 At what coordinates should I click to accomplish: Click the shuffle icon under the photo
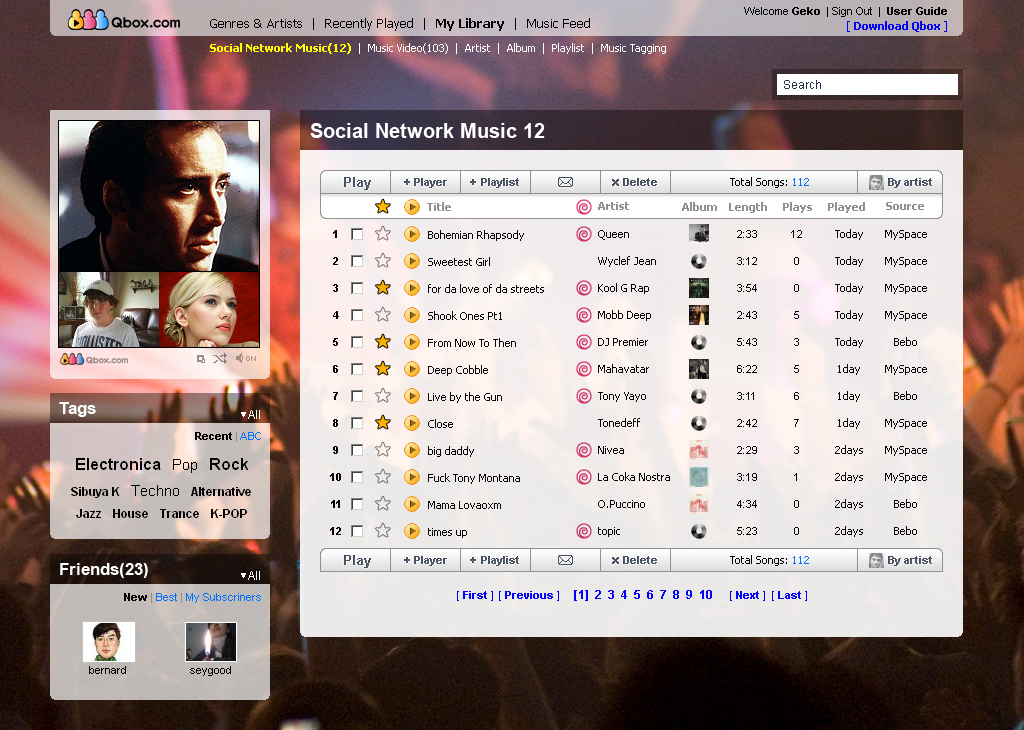(219, 358)
